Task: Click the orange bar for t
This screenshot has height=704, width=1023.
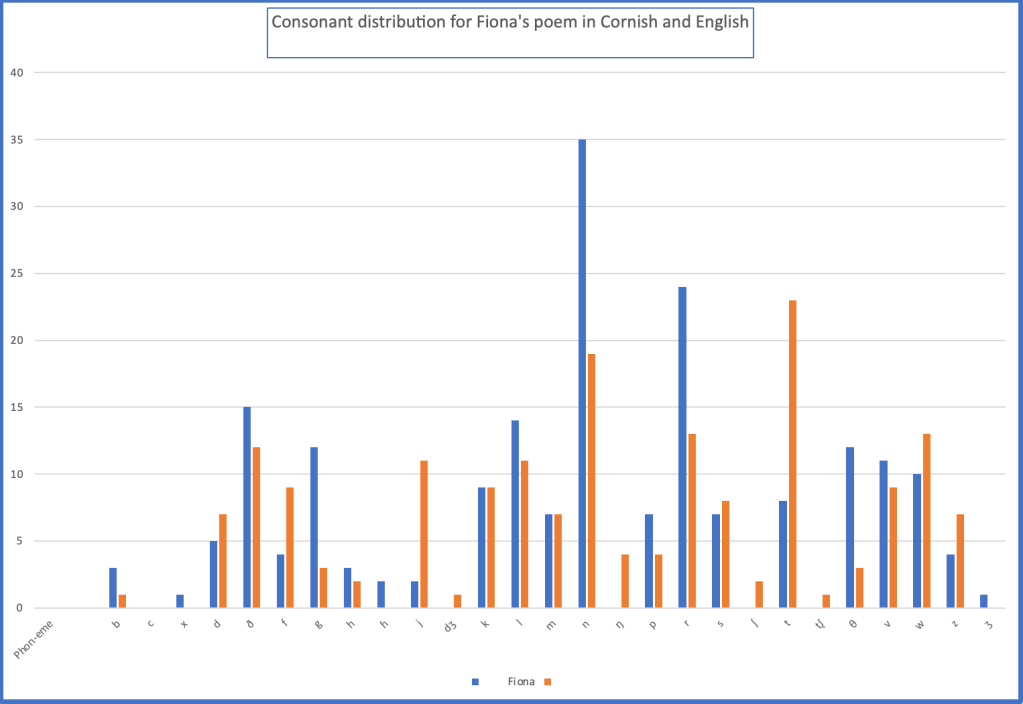Action: click(x=791, y=454)
